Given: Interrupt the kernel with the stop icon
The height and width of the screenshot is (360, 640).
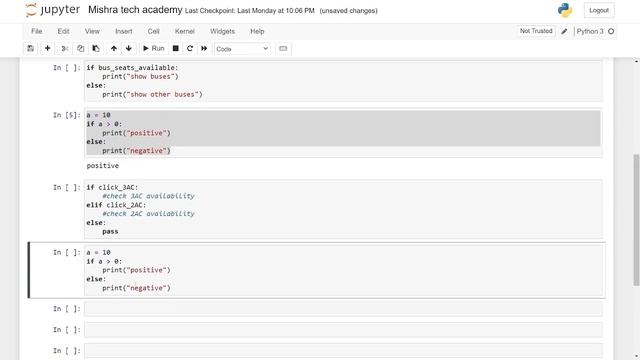Looking at the screenshot, I should coord(176,49).
